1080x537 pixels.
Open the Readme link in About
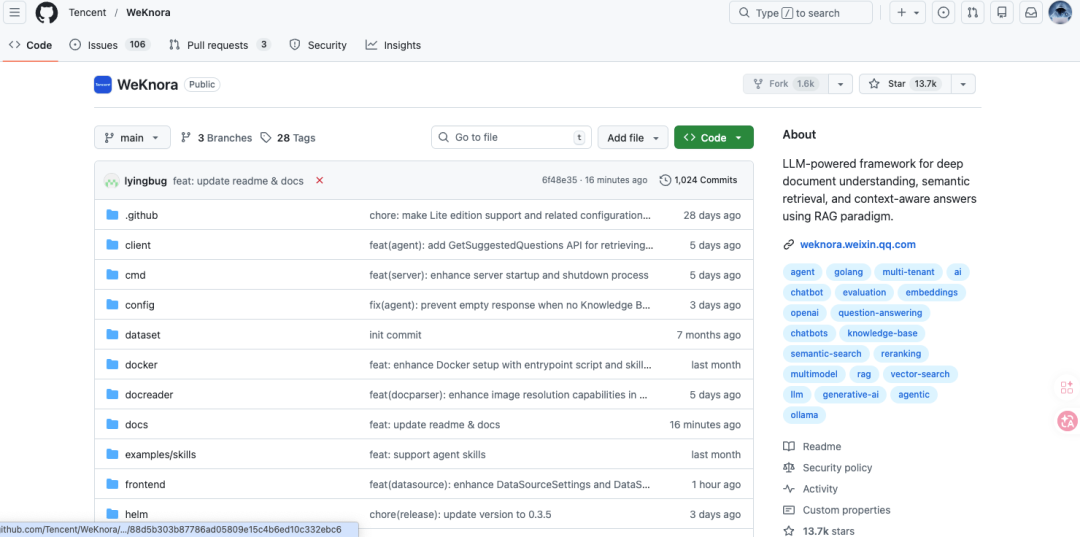[813, 447]
